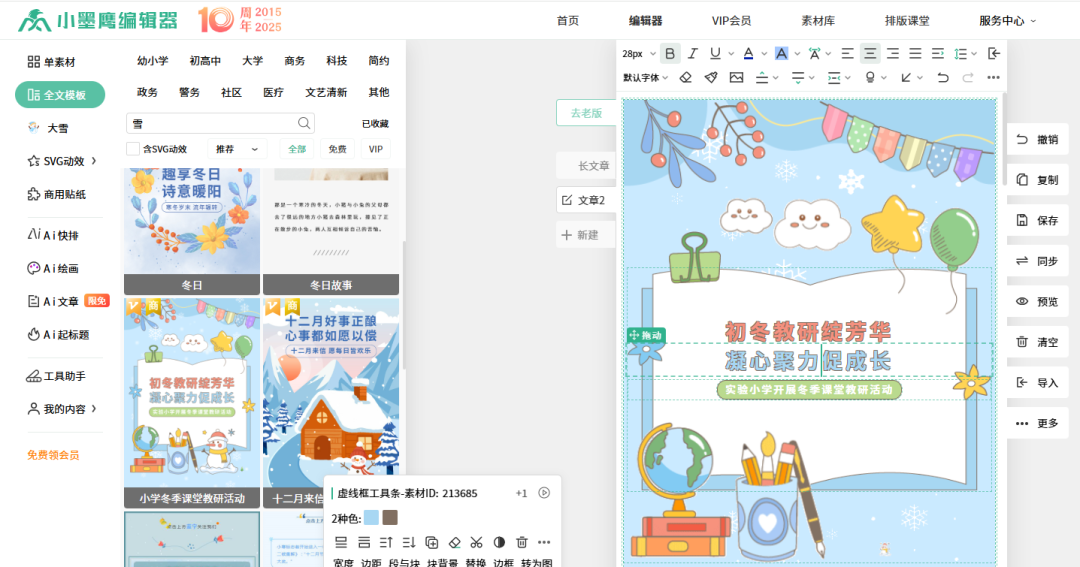Click the contrast half-circle icon in popup
1080x567 pixels.
coord(499,542)
